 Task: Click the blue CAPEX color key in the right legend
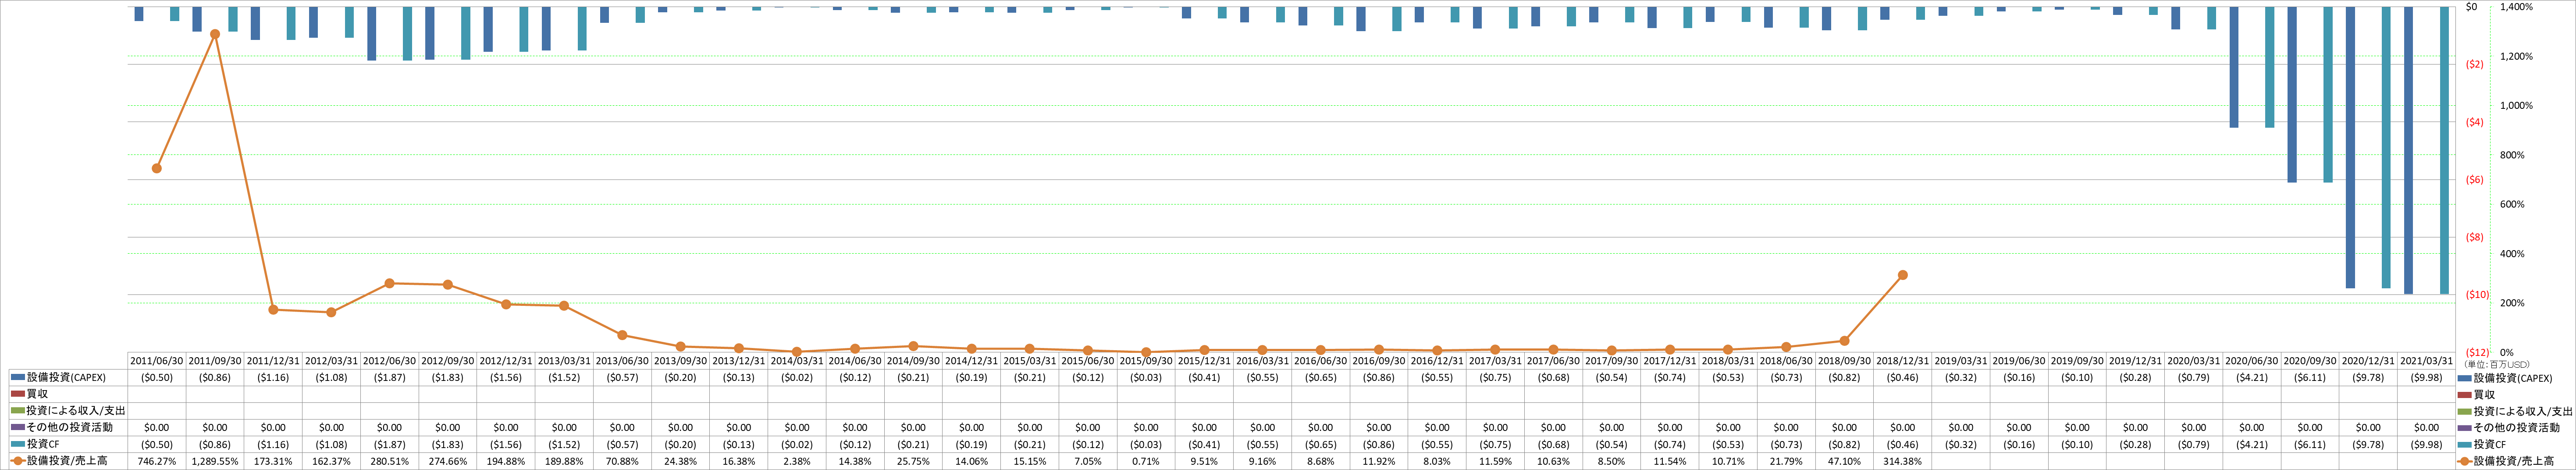pos(2465,378)
